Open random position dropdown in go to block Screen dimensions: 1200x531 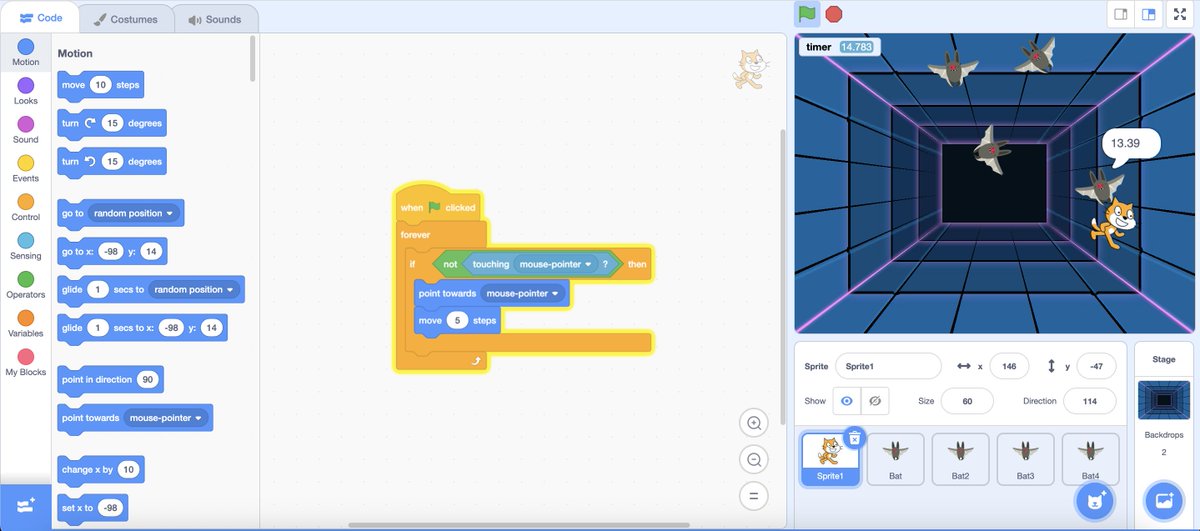[134, 213]
